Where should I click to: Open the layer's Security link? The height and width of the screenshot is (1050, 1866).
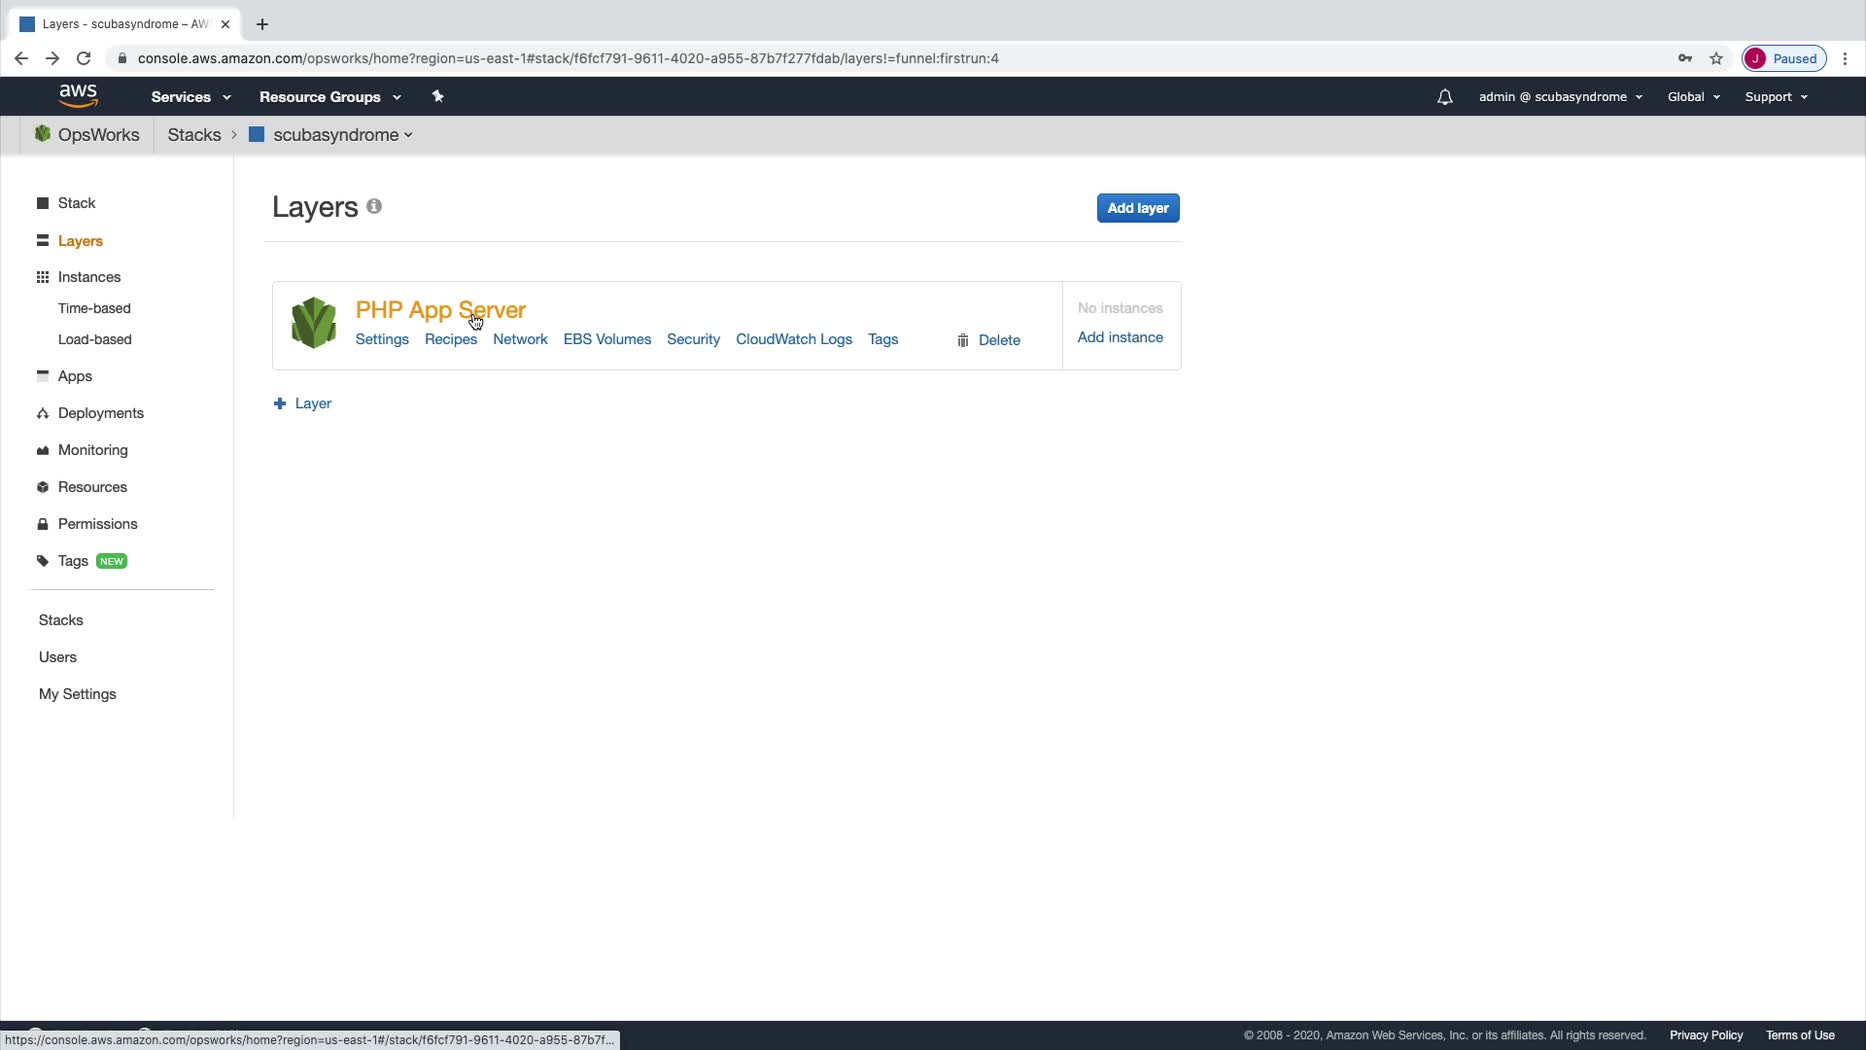[x=693, y=339]
